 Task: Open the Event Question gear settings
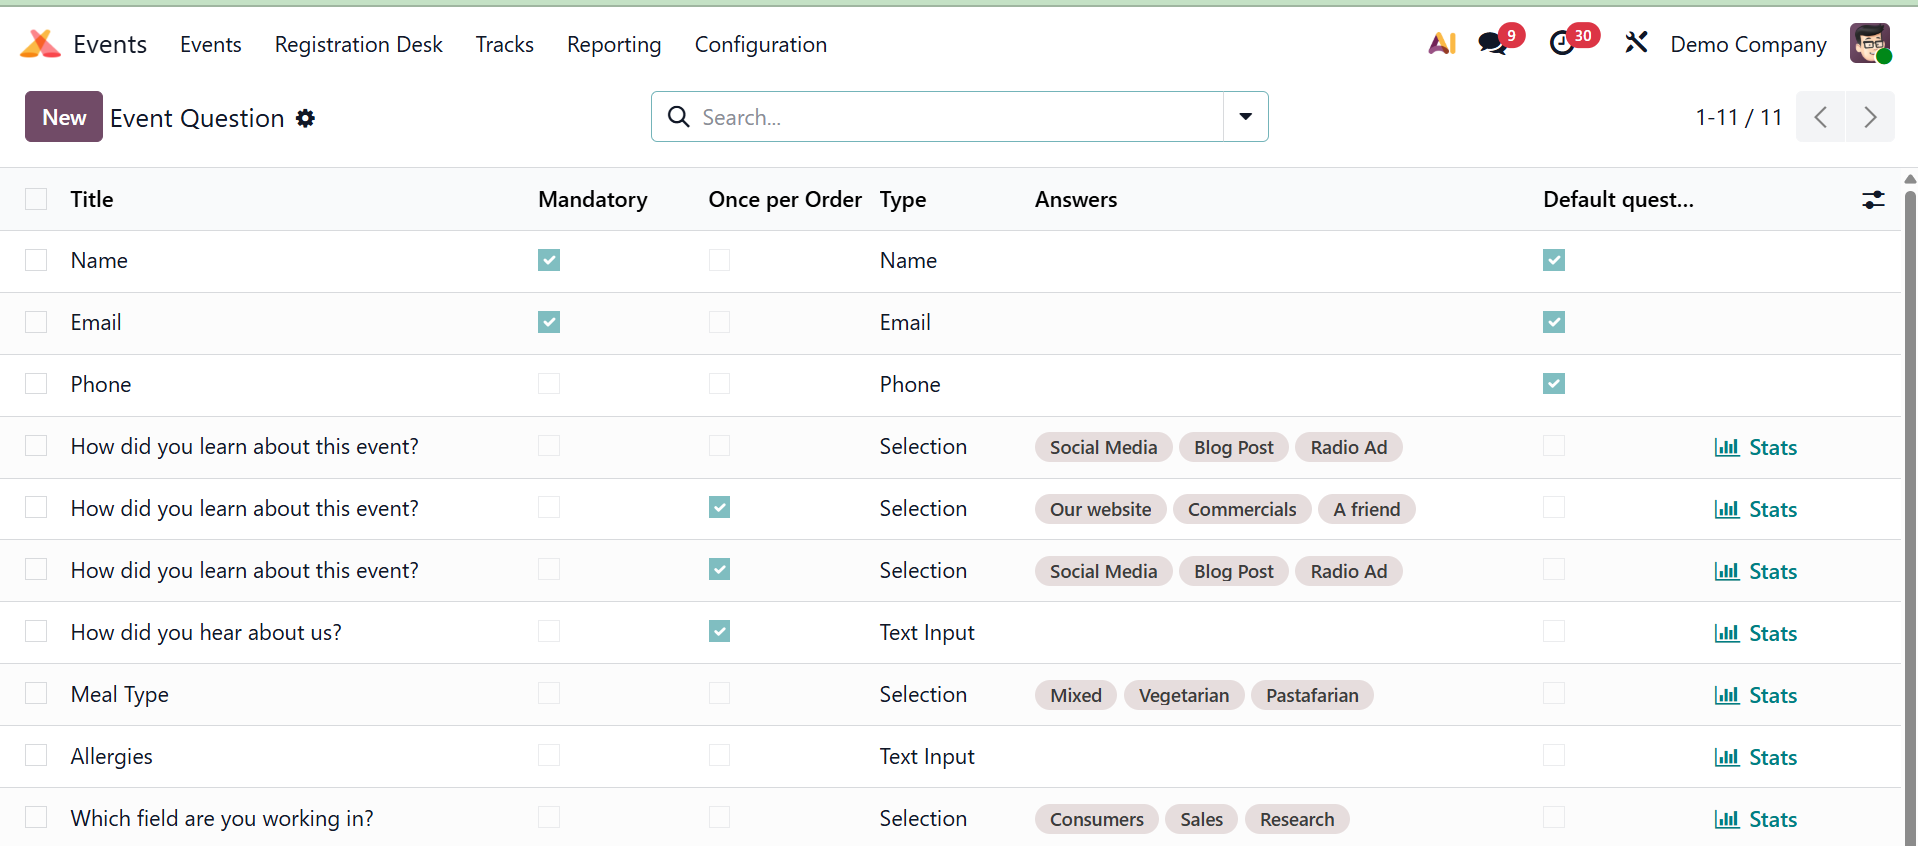tap(306, 118)
